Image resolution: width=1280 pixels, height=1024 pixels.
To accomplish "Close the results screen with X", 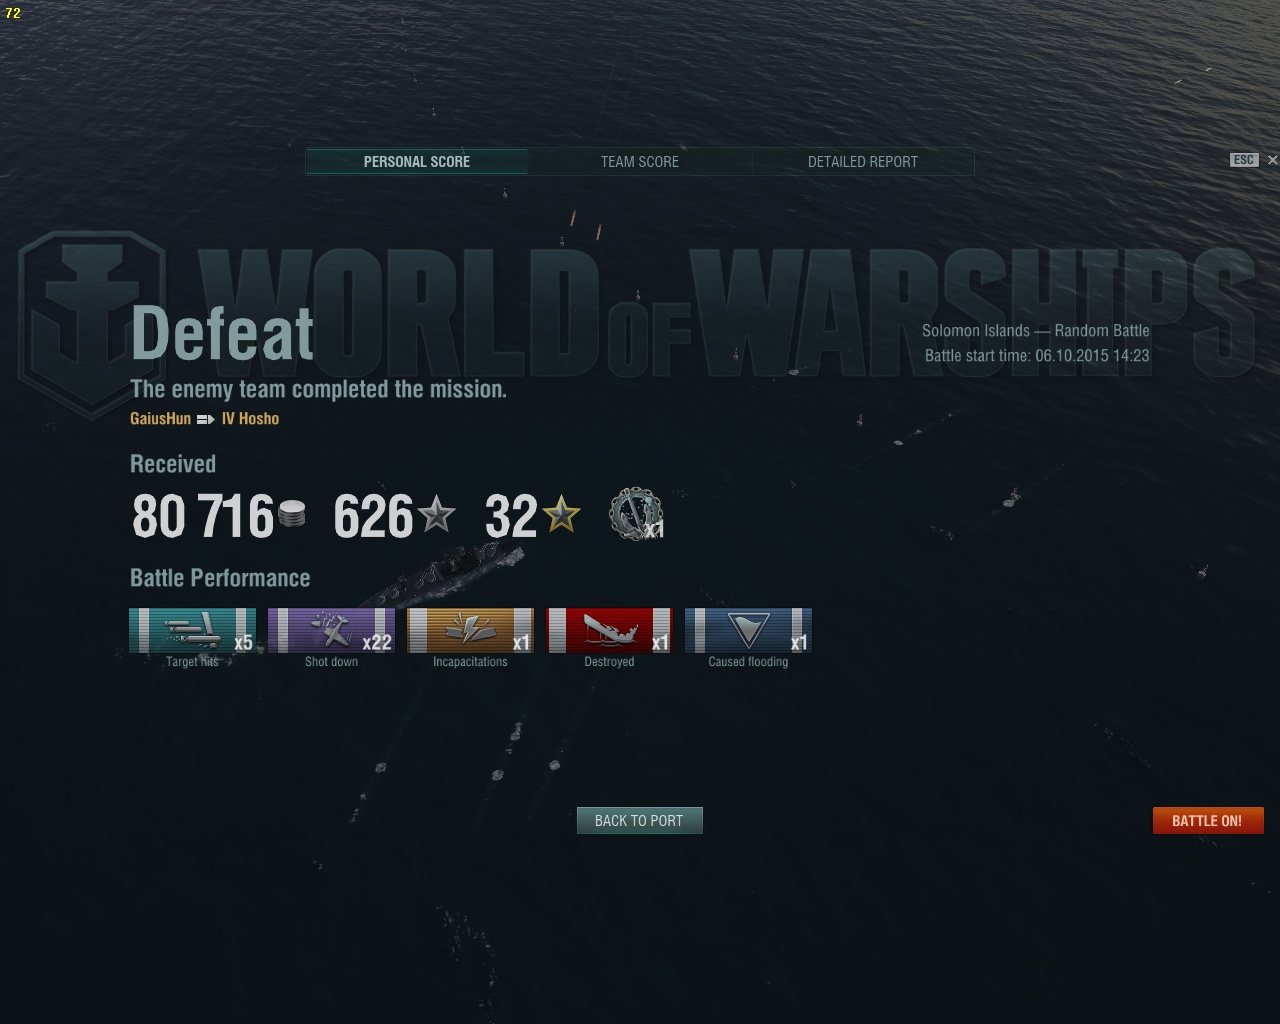I will [x=1272, y=160].
